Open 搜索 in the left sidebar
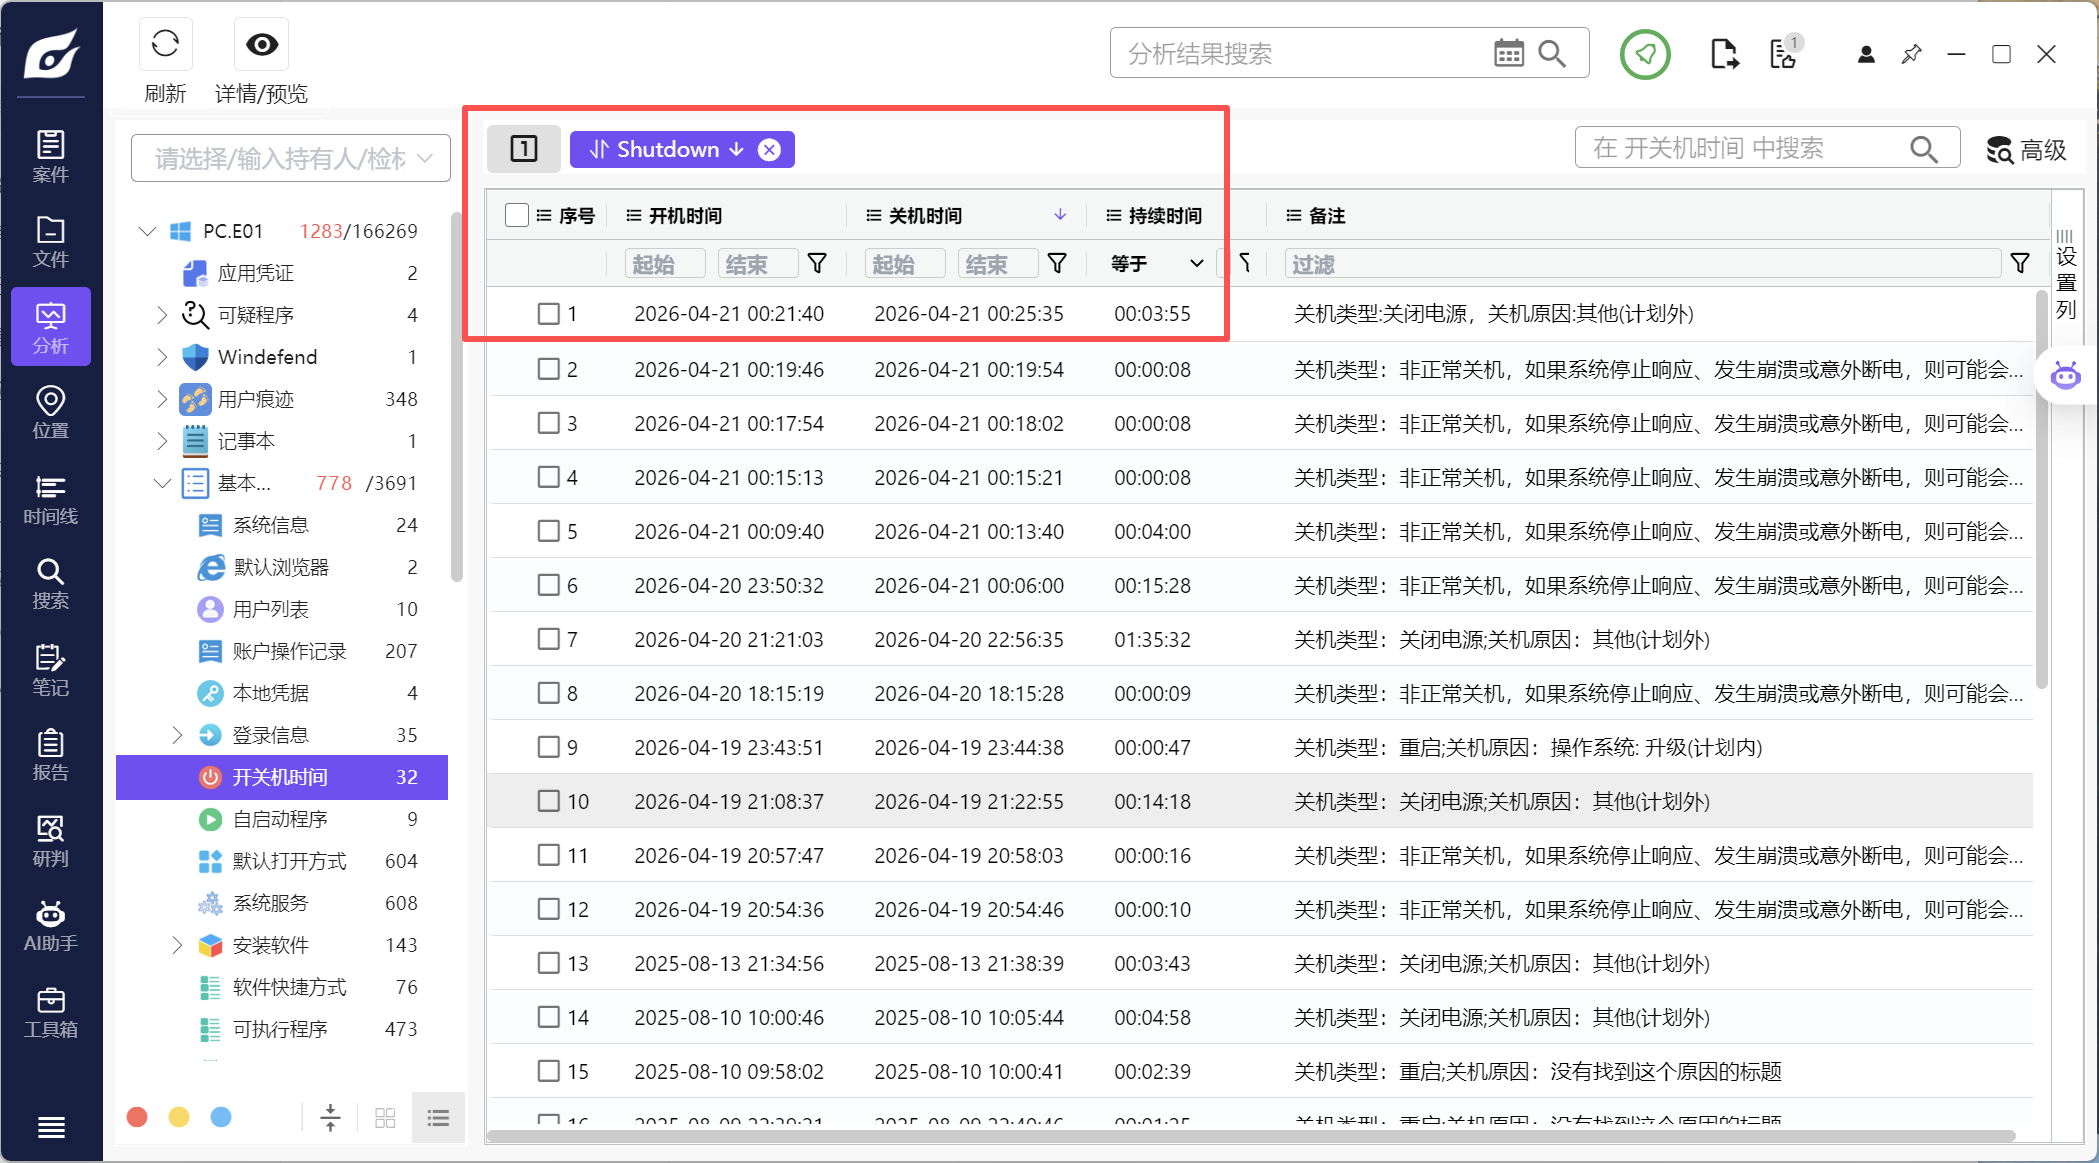2099x1163 pixels. pyautogui.click(x=50, y=584)
